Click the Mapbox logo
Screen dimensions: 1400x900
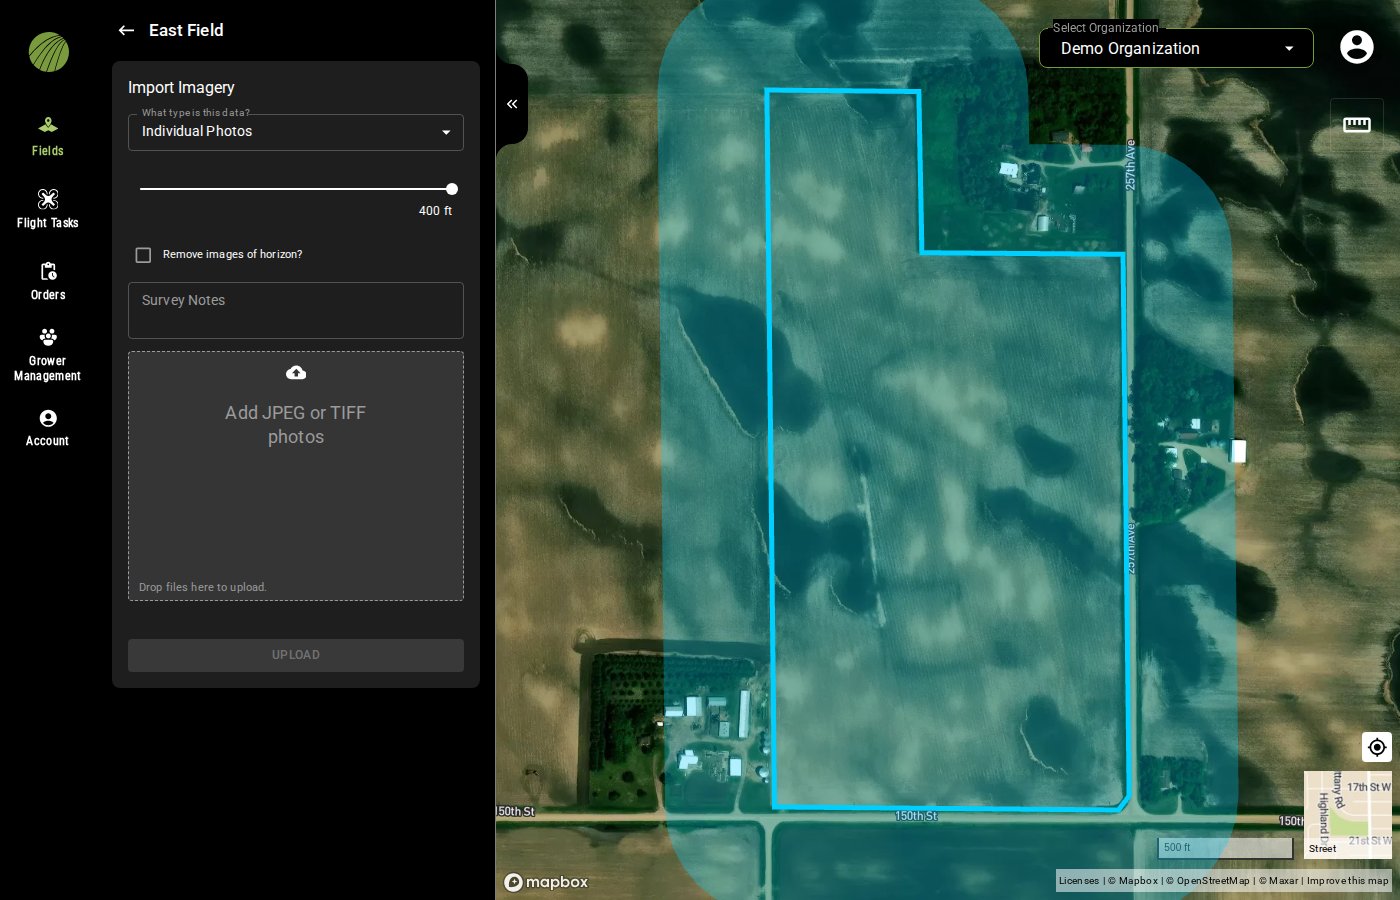click(x=546, y=882)
